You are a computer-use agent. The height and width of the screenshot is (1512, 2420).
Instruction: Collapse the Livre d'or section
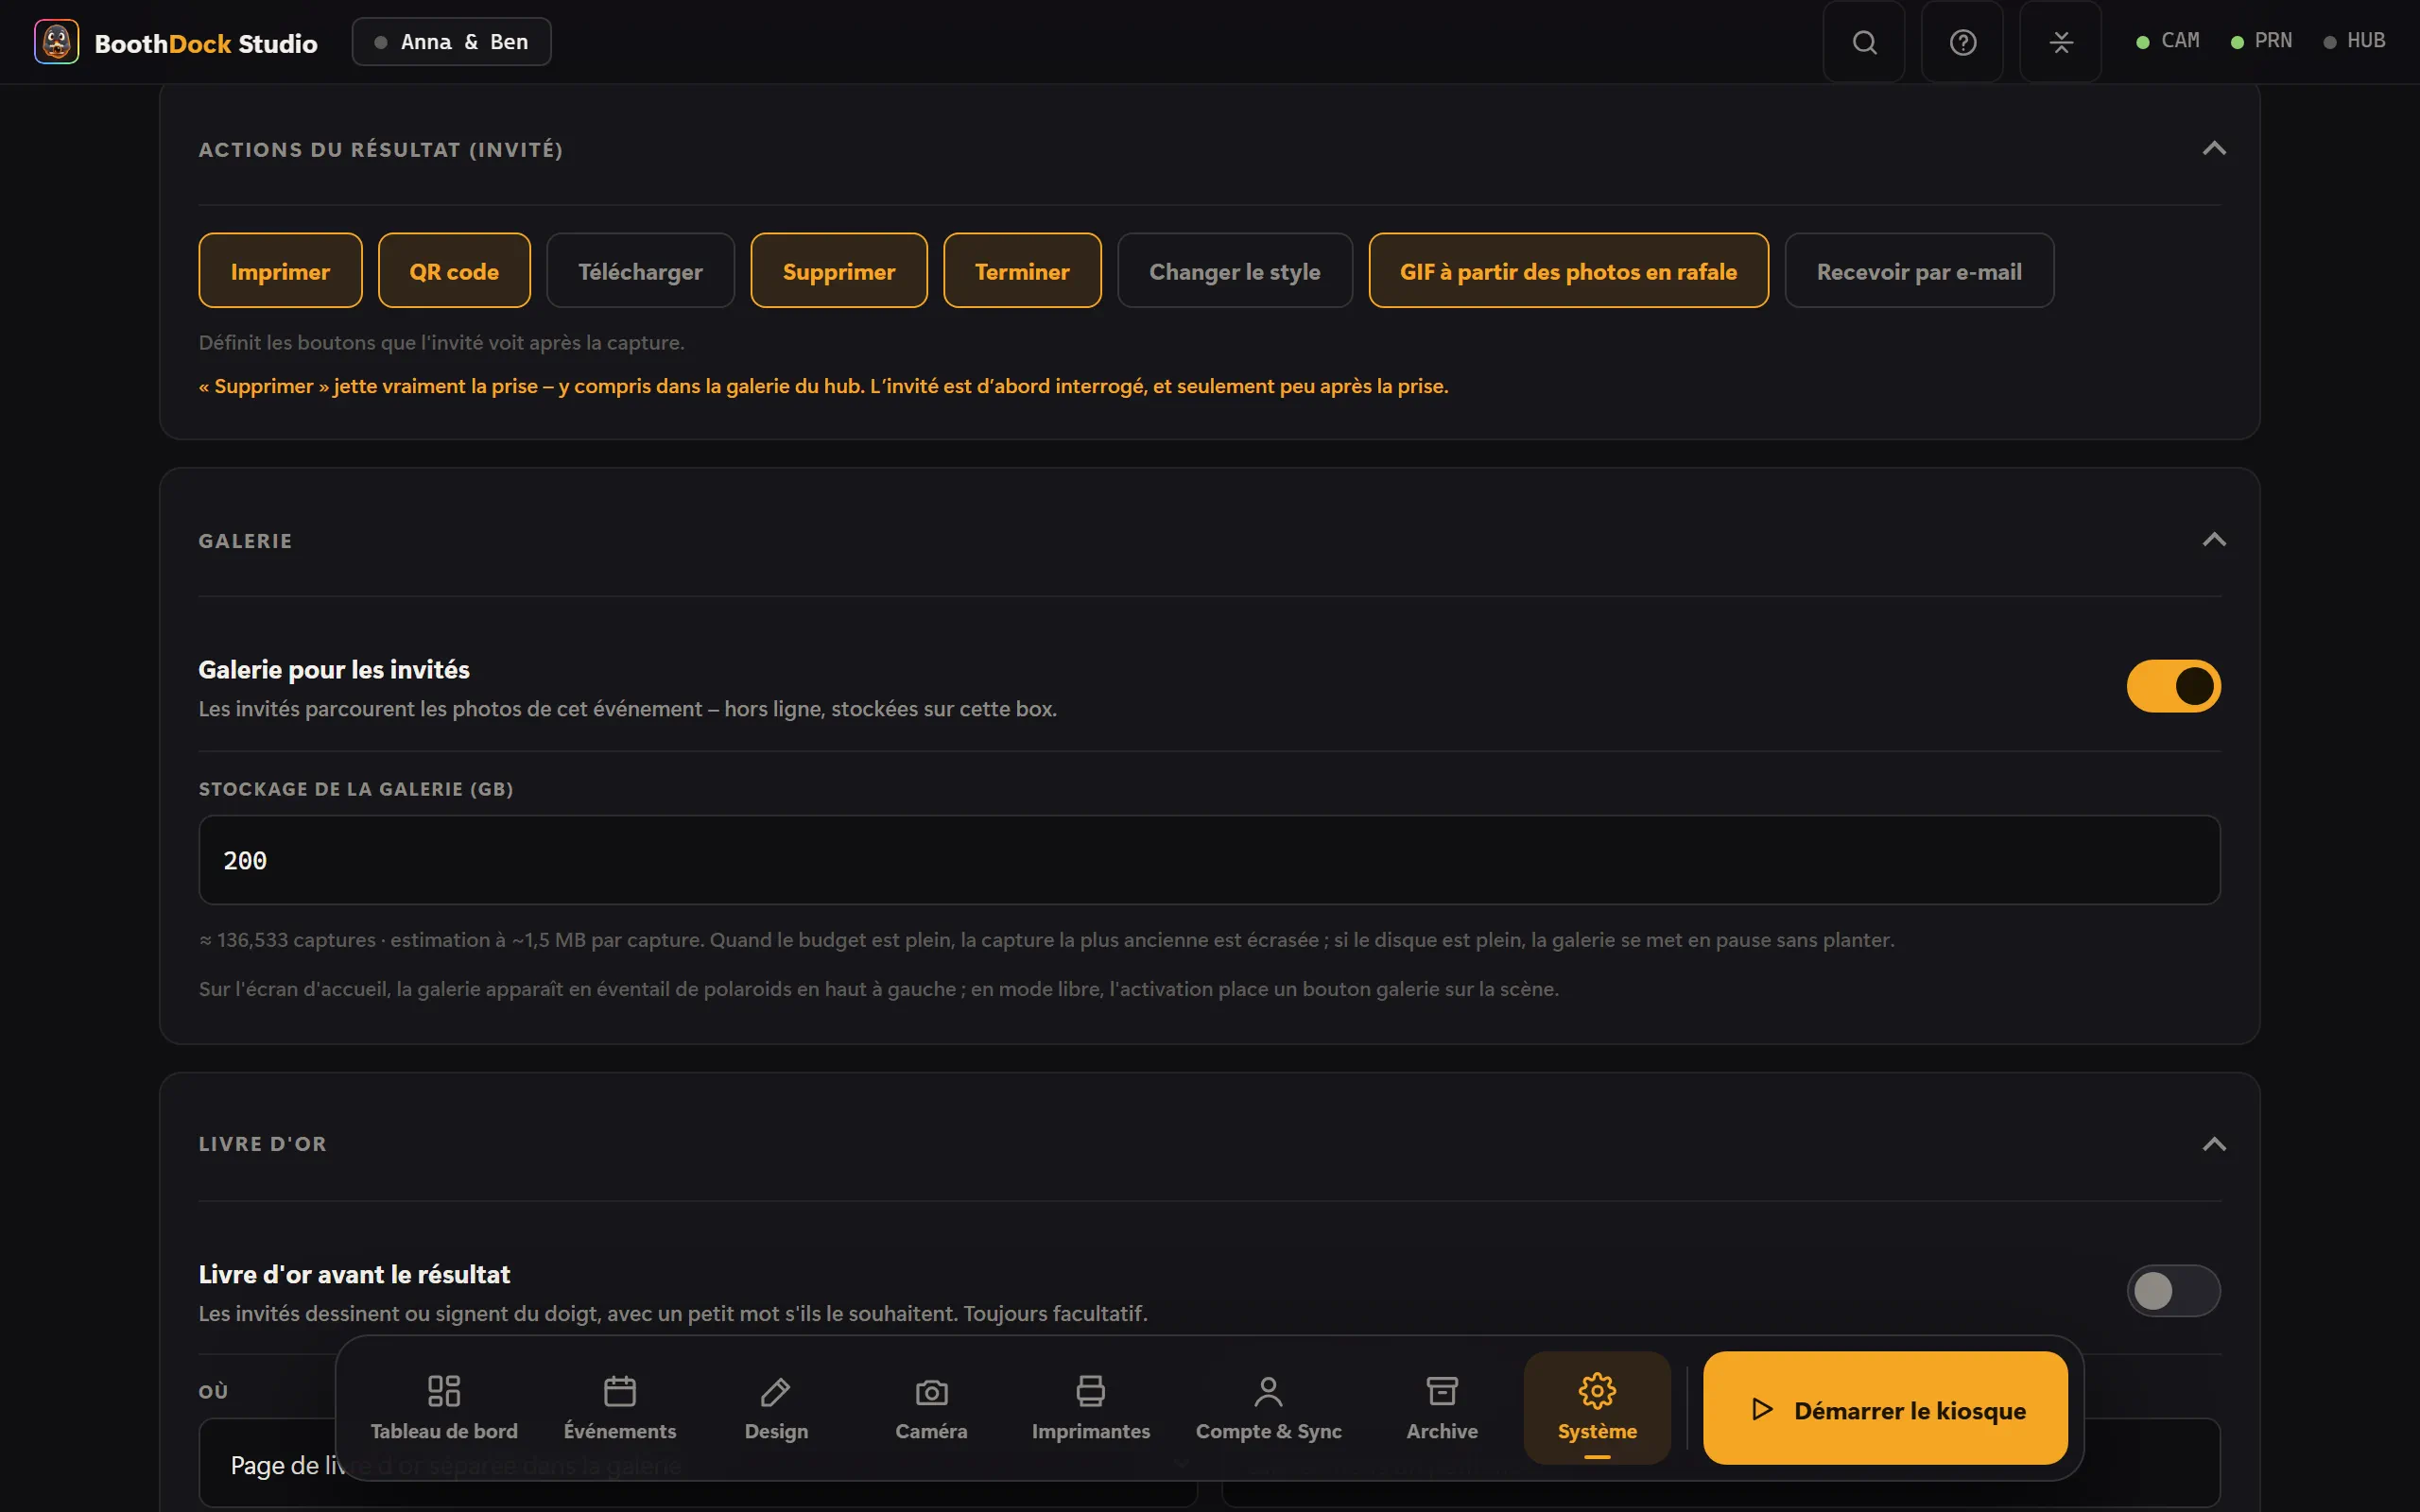2214,1144
